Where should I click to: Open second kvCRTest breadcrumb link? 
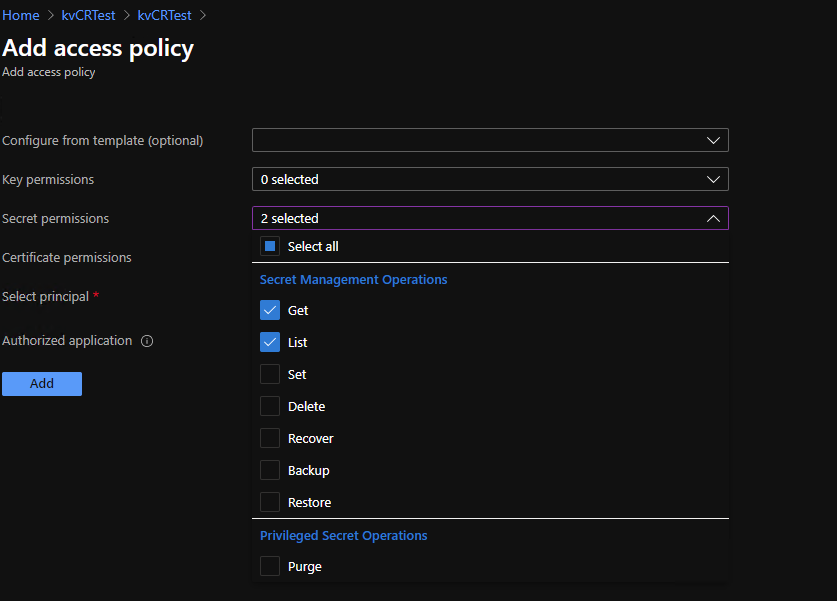(x=164, y=15)
